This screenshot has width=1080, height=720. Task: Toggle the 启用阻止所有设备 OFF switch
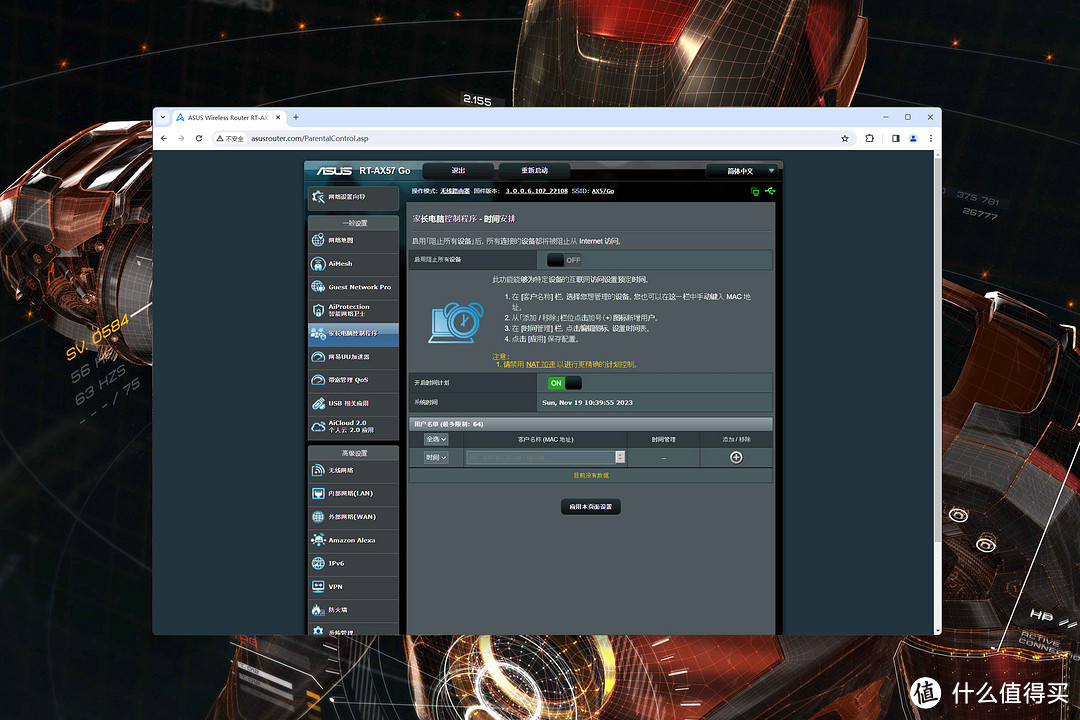[x=564, y=260]
